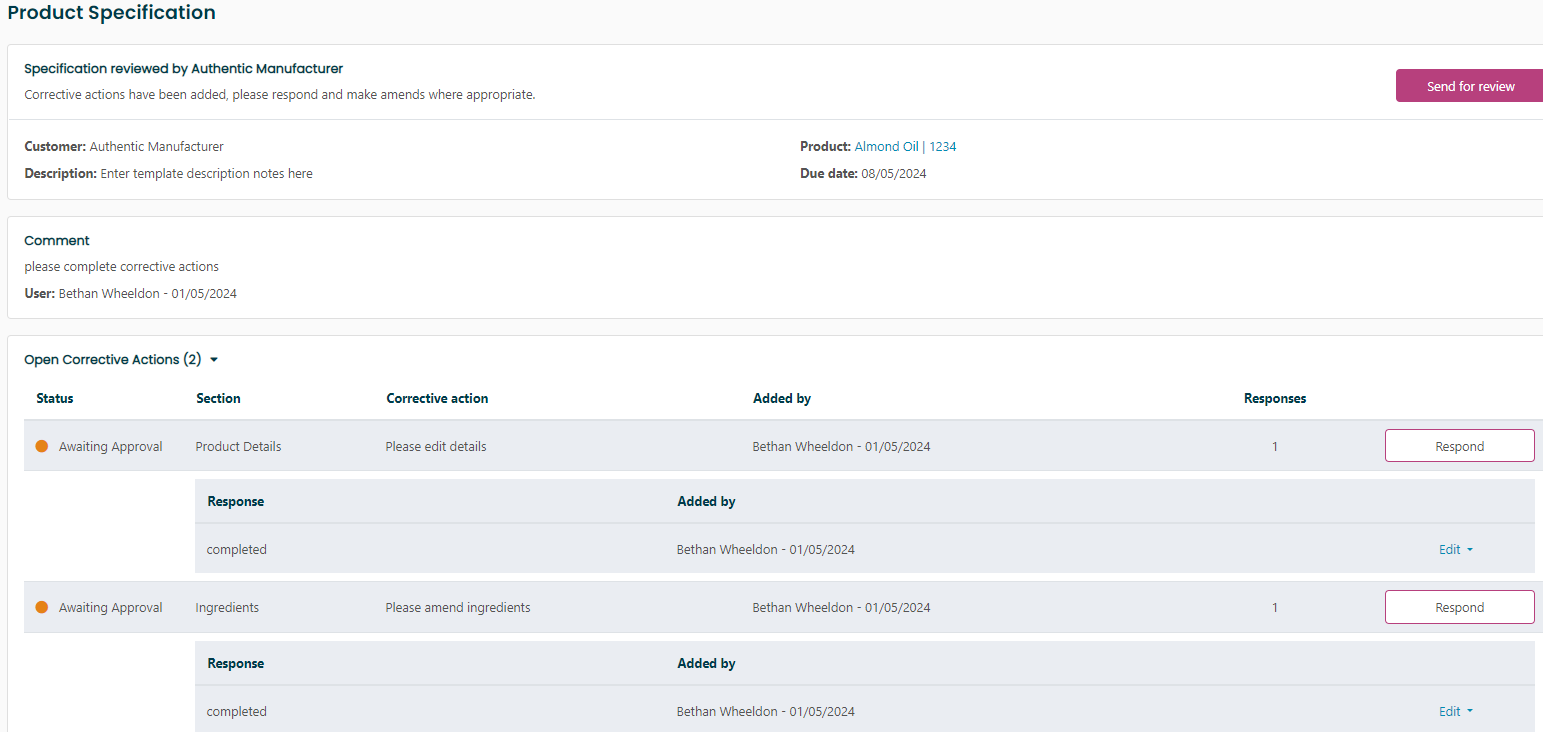The width and height of the screenshot is (1543, 732).
Task: Click the 'please complete corrective actions' comment
Action: (x=121, y=267)
